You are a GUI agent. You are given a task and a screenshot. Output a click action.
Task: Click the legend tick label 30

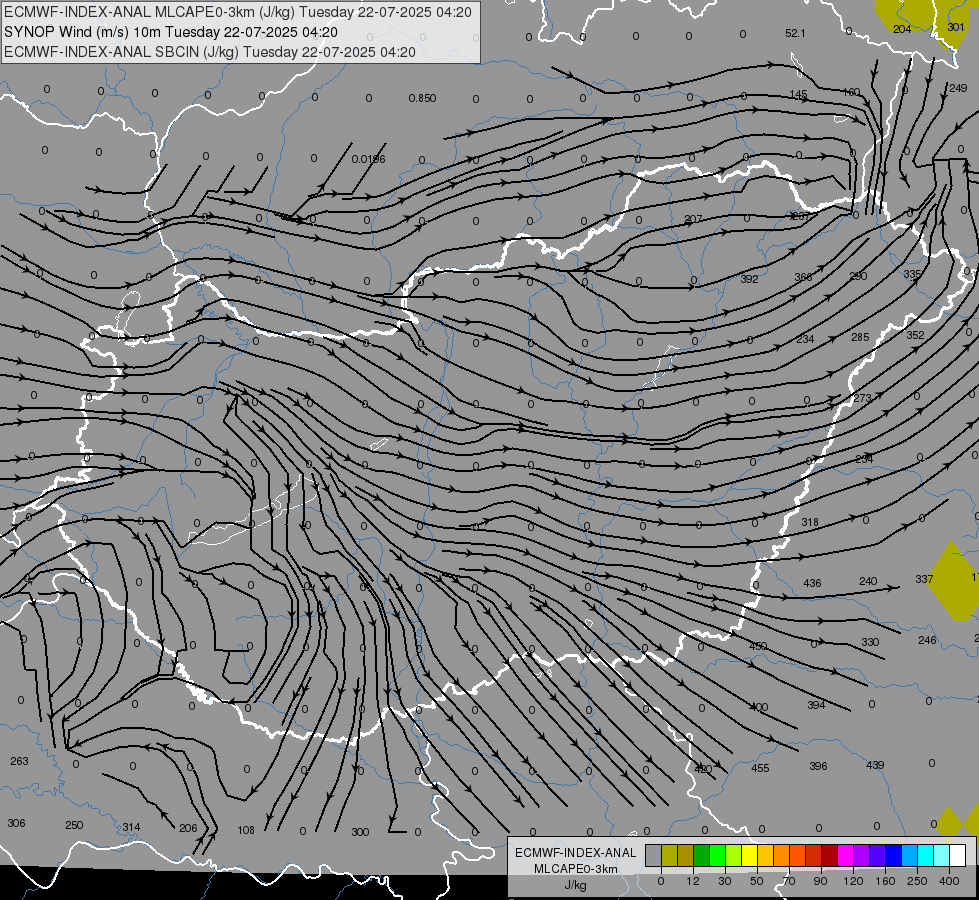pos(725,881)
